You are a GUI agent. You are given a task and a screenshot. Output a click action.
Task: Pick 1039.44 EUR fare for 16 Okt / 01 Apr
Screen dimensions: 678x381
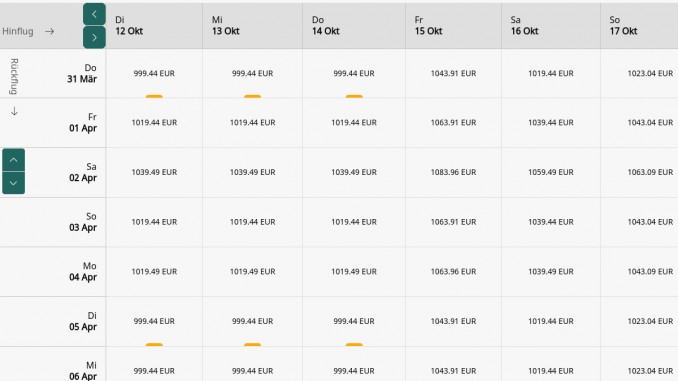(x=551, y=123)
